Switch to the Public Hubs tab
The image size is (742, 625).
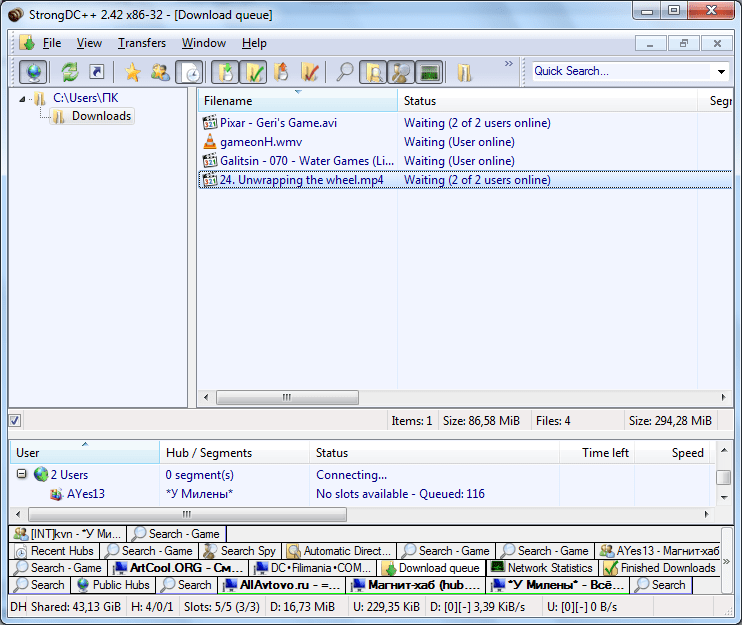(113, 585)
